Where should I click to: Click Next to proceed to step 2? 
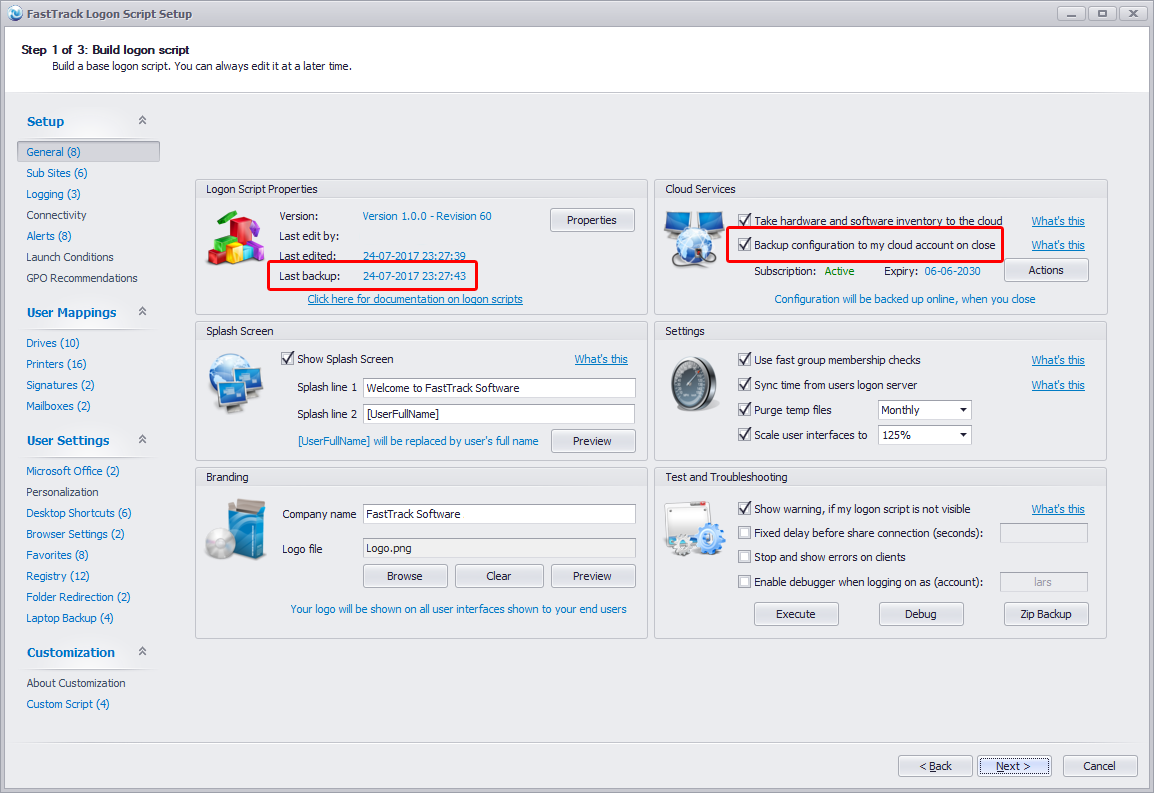(x=1013, y=766)
